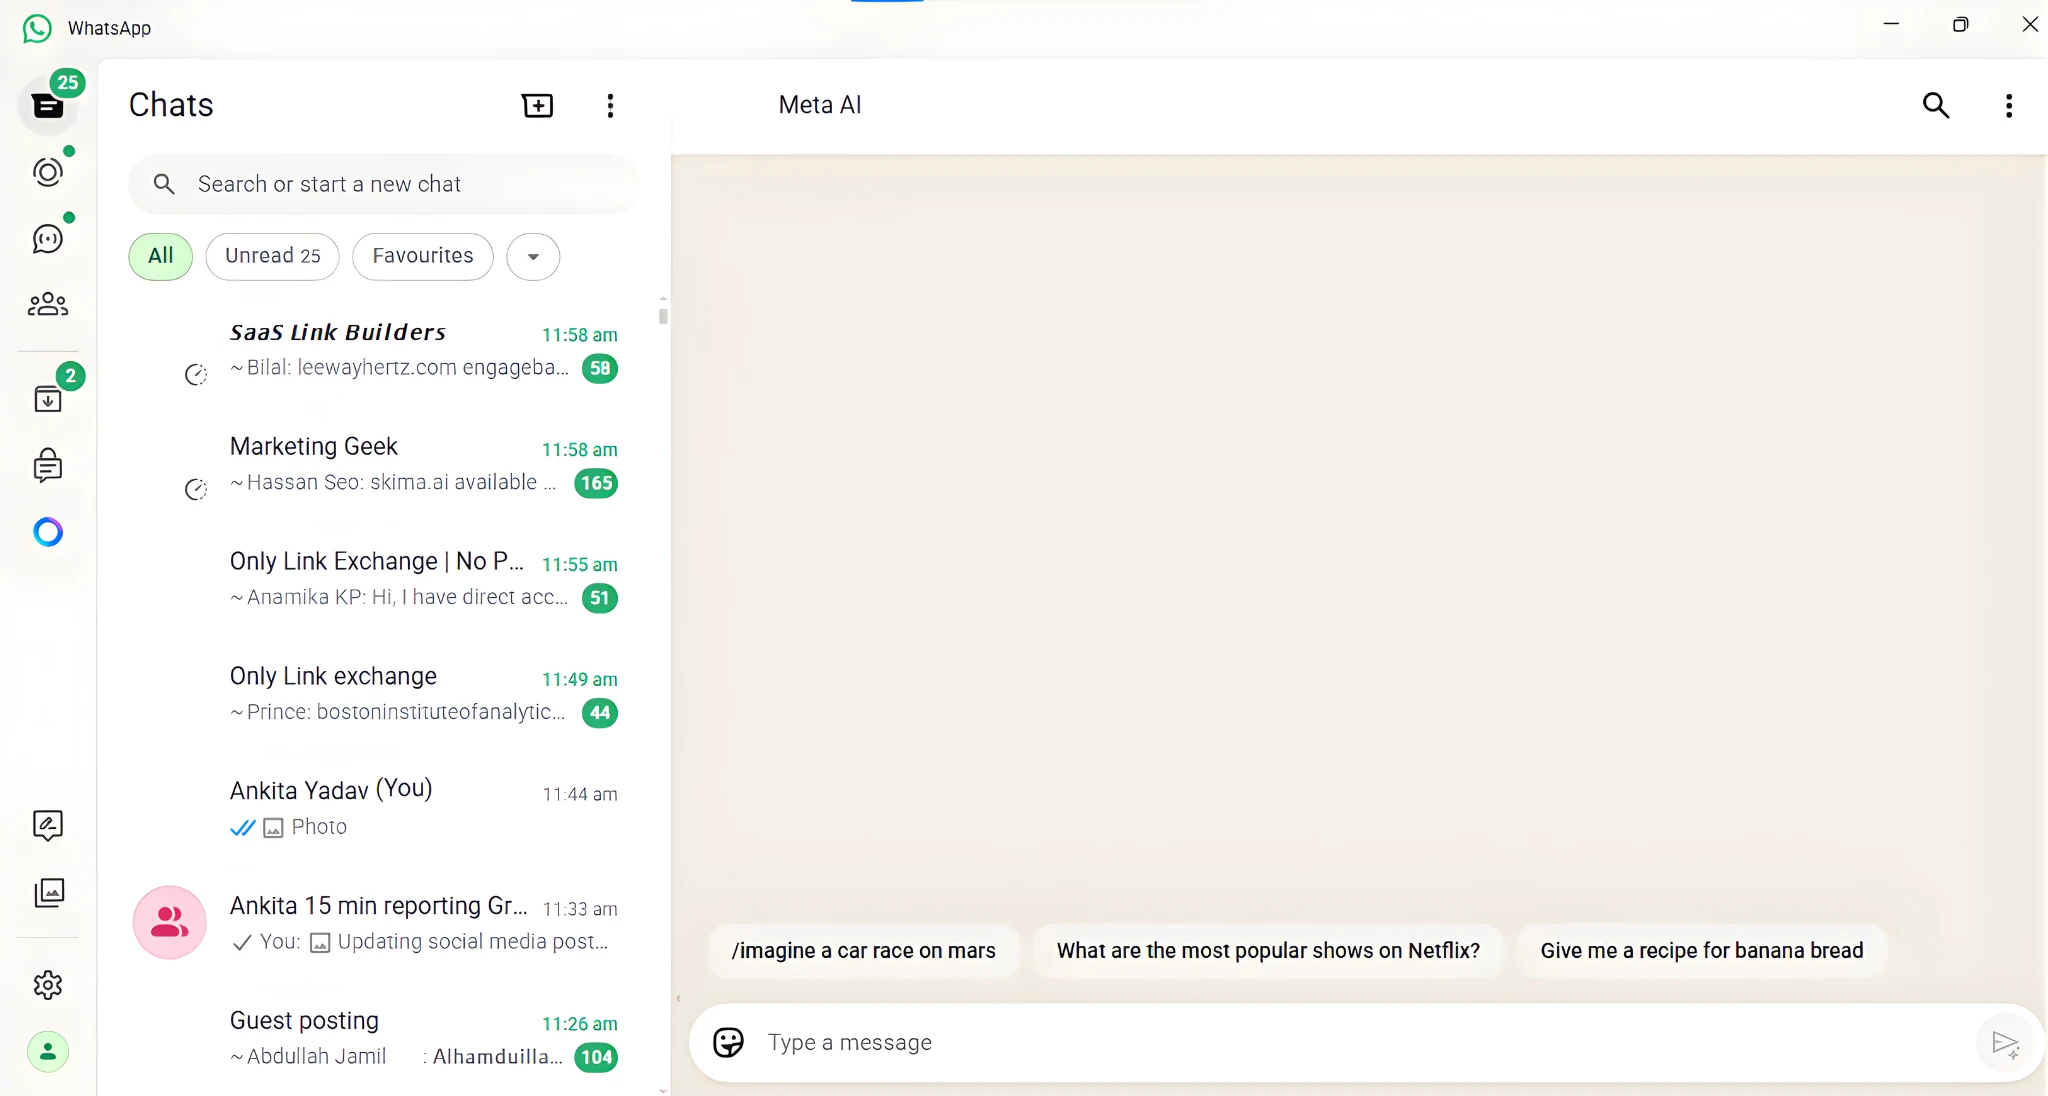Open the SaaS Link Builders group chat
Screen dimensions: 2048x1096
[x=400, y=348]
